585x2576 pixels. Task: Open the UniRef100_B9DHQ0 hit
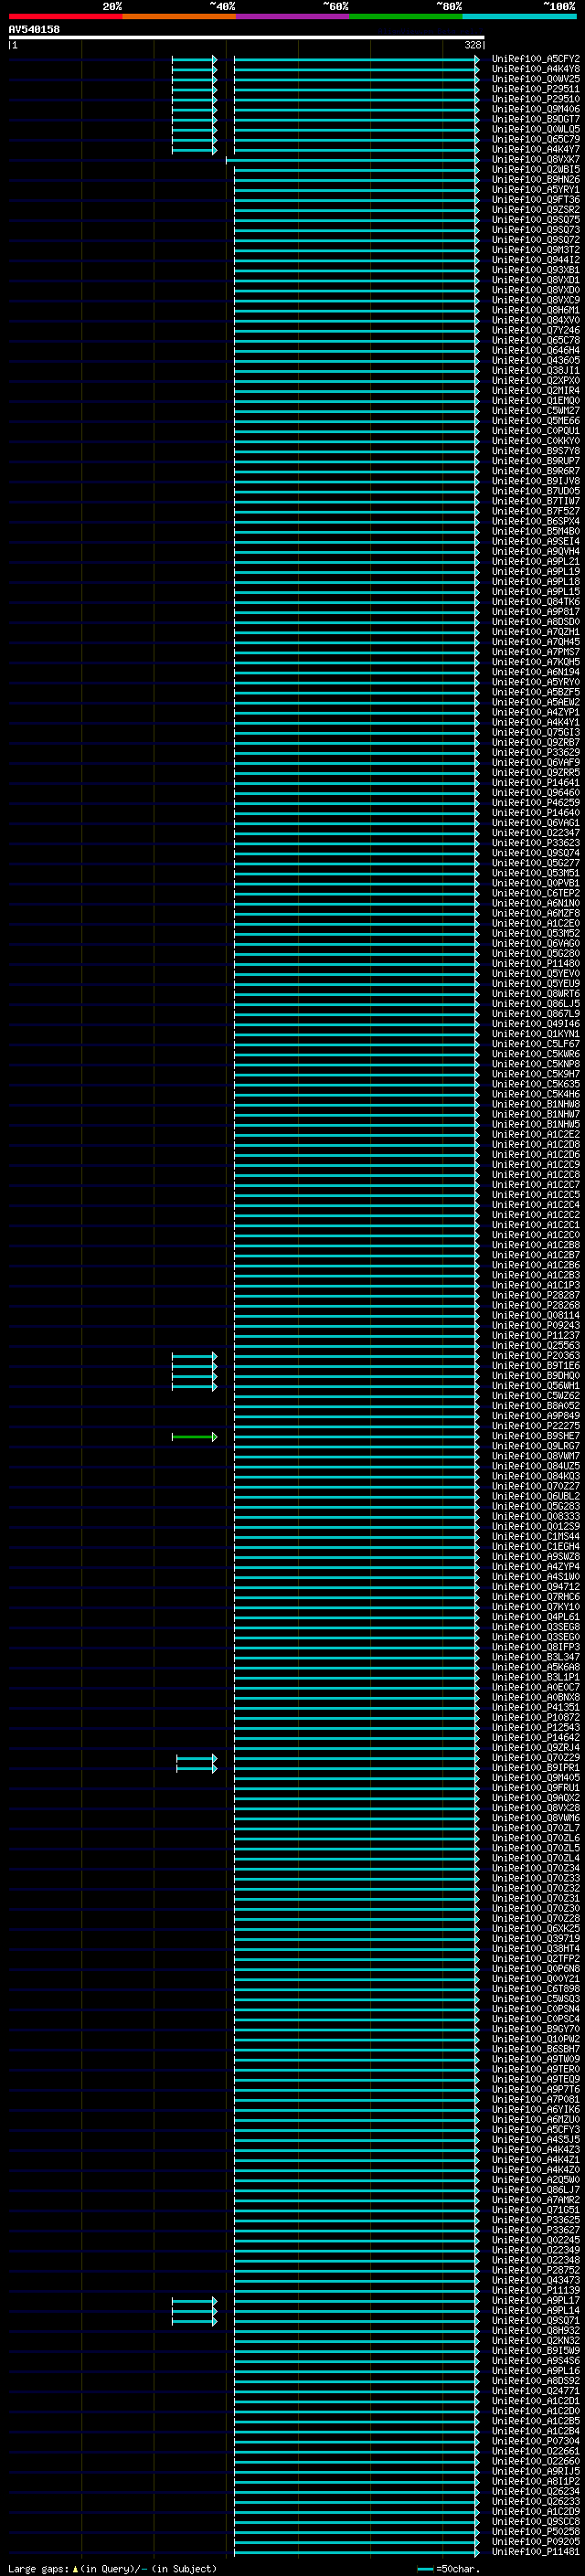click(536, 1376)
